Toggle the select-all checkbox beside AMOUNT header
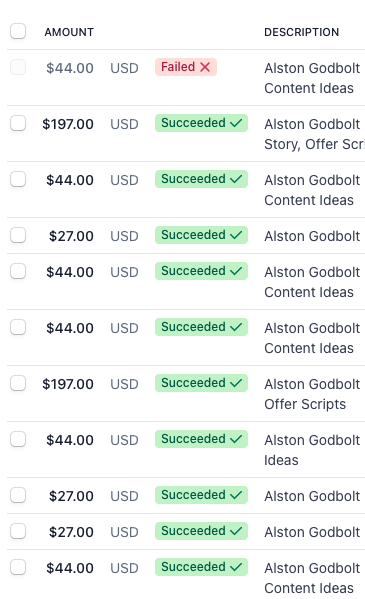365x599 pixels. coord(18,31)
